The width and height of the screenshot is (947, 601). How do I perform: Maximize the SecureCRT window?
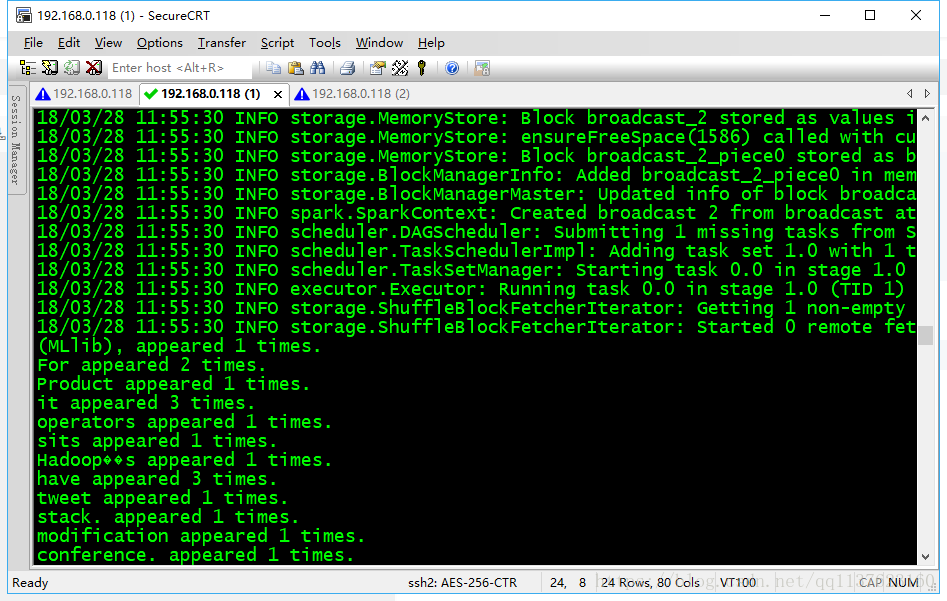pyautogui.click(x=870, y=15)
